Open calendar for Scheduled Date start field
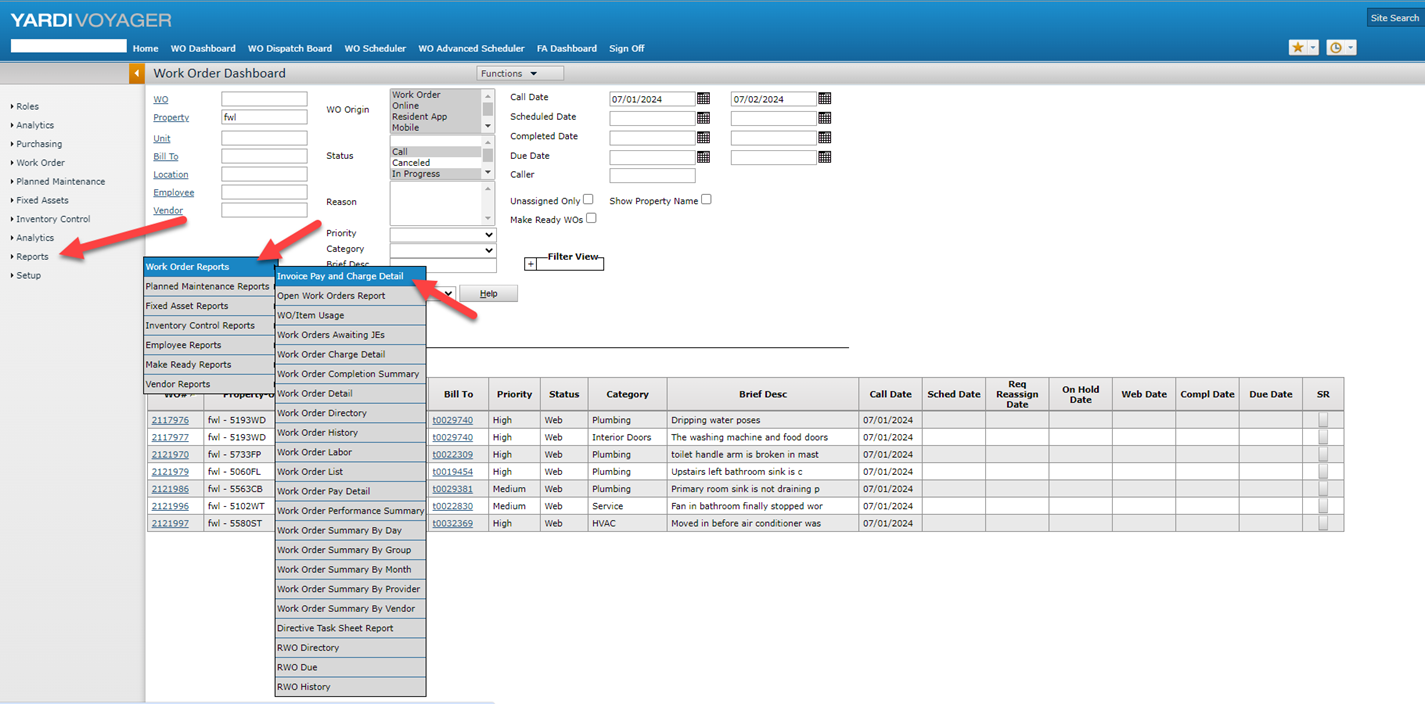 click(704, 118)
